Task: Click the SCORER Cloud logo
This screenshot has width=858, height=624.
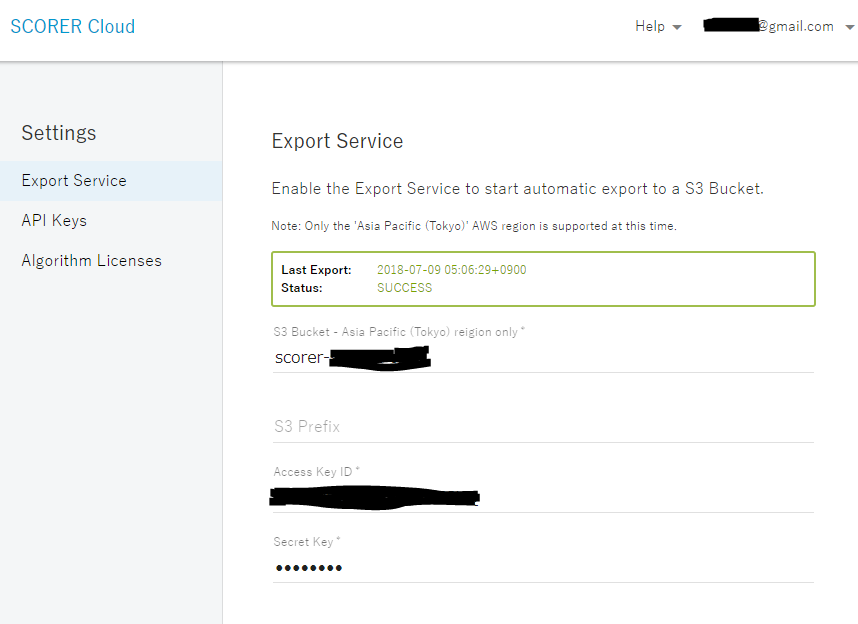Action: pos(73,26)
